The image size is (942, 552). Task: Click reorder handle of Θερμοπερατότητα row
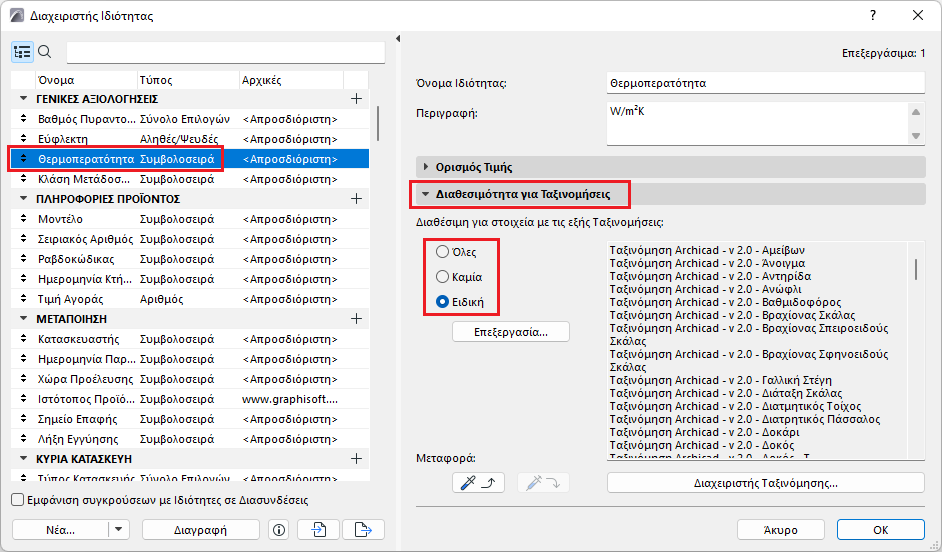[23, 159]
